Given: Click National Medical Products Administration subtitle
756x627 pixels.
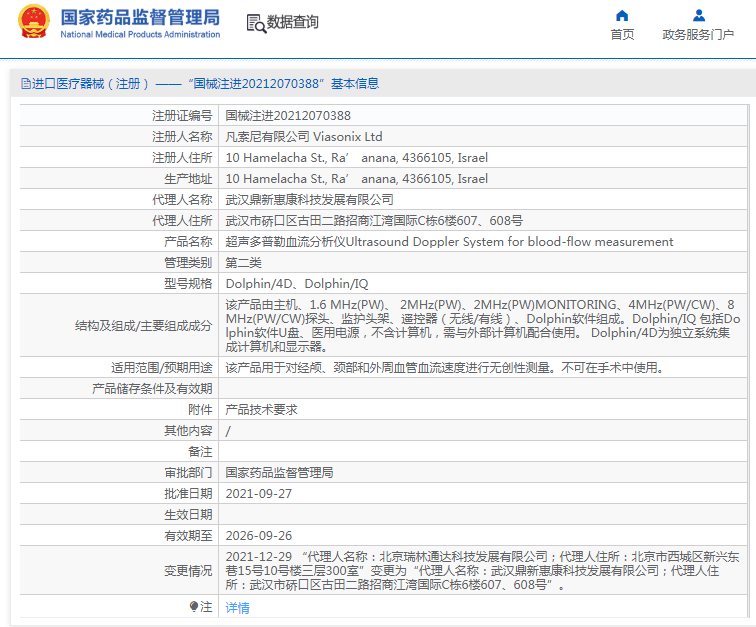Looking at the screenshot, I should (x=140, y=34).
